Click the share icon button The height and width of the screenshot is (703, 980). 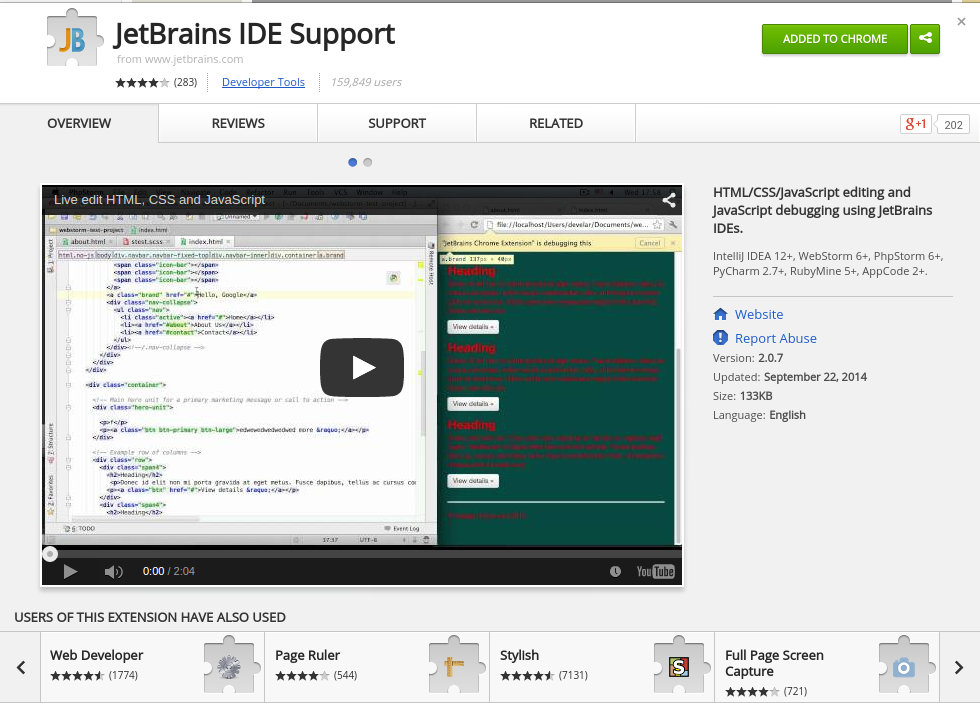(925, 39)
